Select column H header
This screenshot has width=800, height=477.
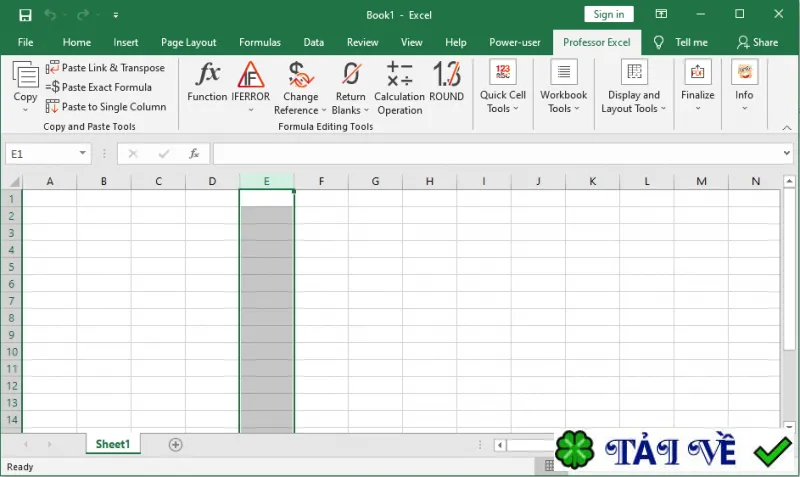[x=430, y=181]
